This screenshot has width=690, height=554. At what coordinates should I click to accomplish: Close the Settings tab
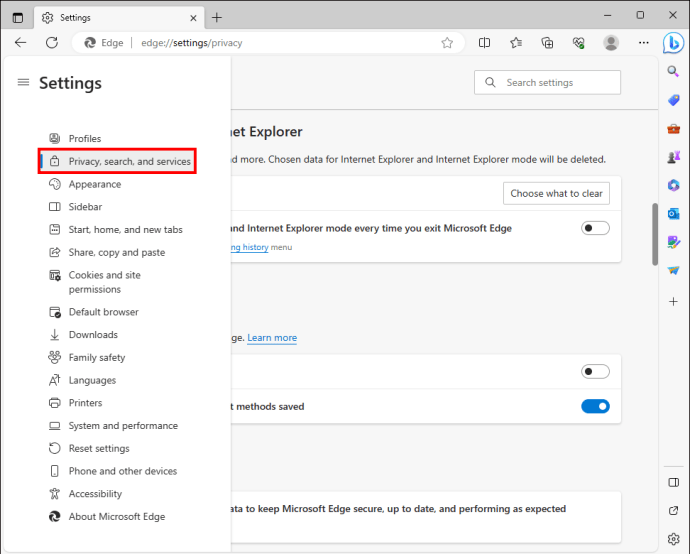click(193, 18)
